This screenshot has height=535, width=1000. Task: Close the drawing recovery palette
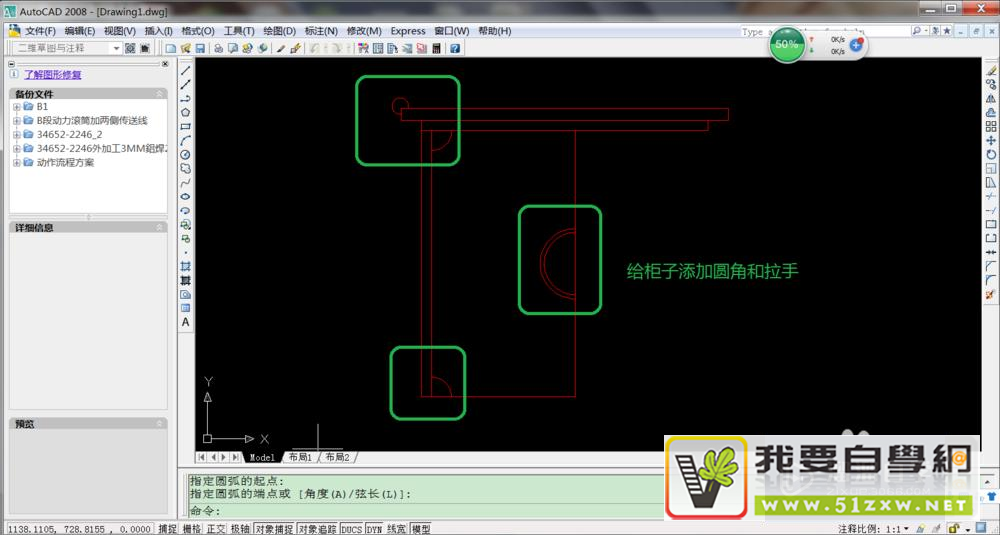click(165, 64)
